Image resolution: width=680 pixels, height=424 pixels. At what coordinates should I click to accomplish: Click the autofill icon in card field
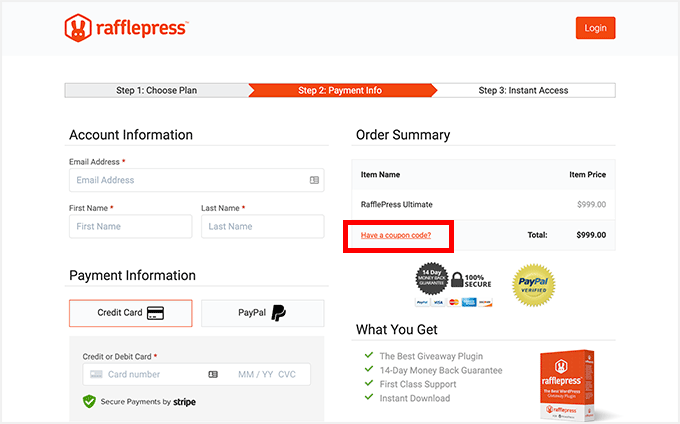point(213,374)
